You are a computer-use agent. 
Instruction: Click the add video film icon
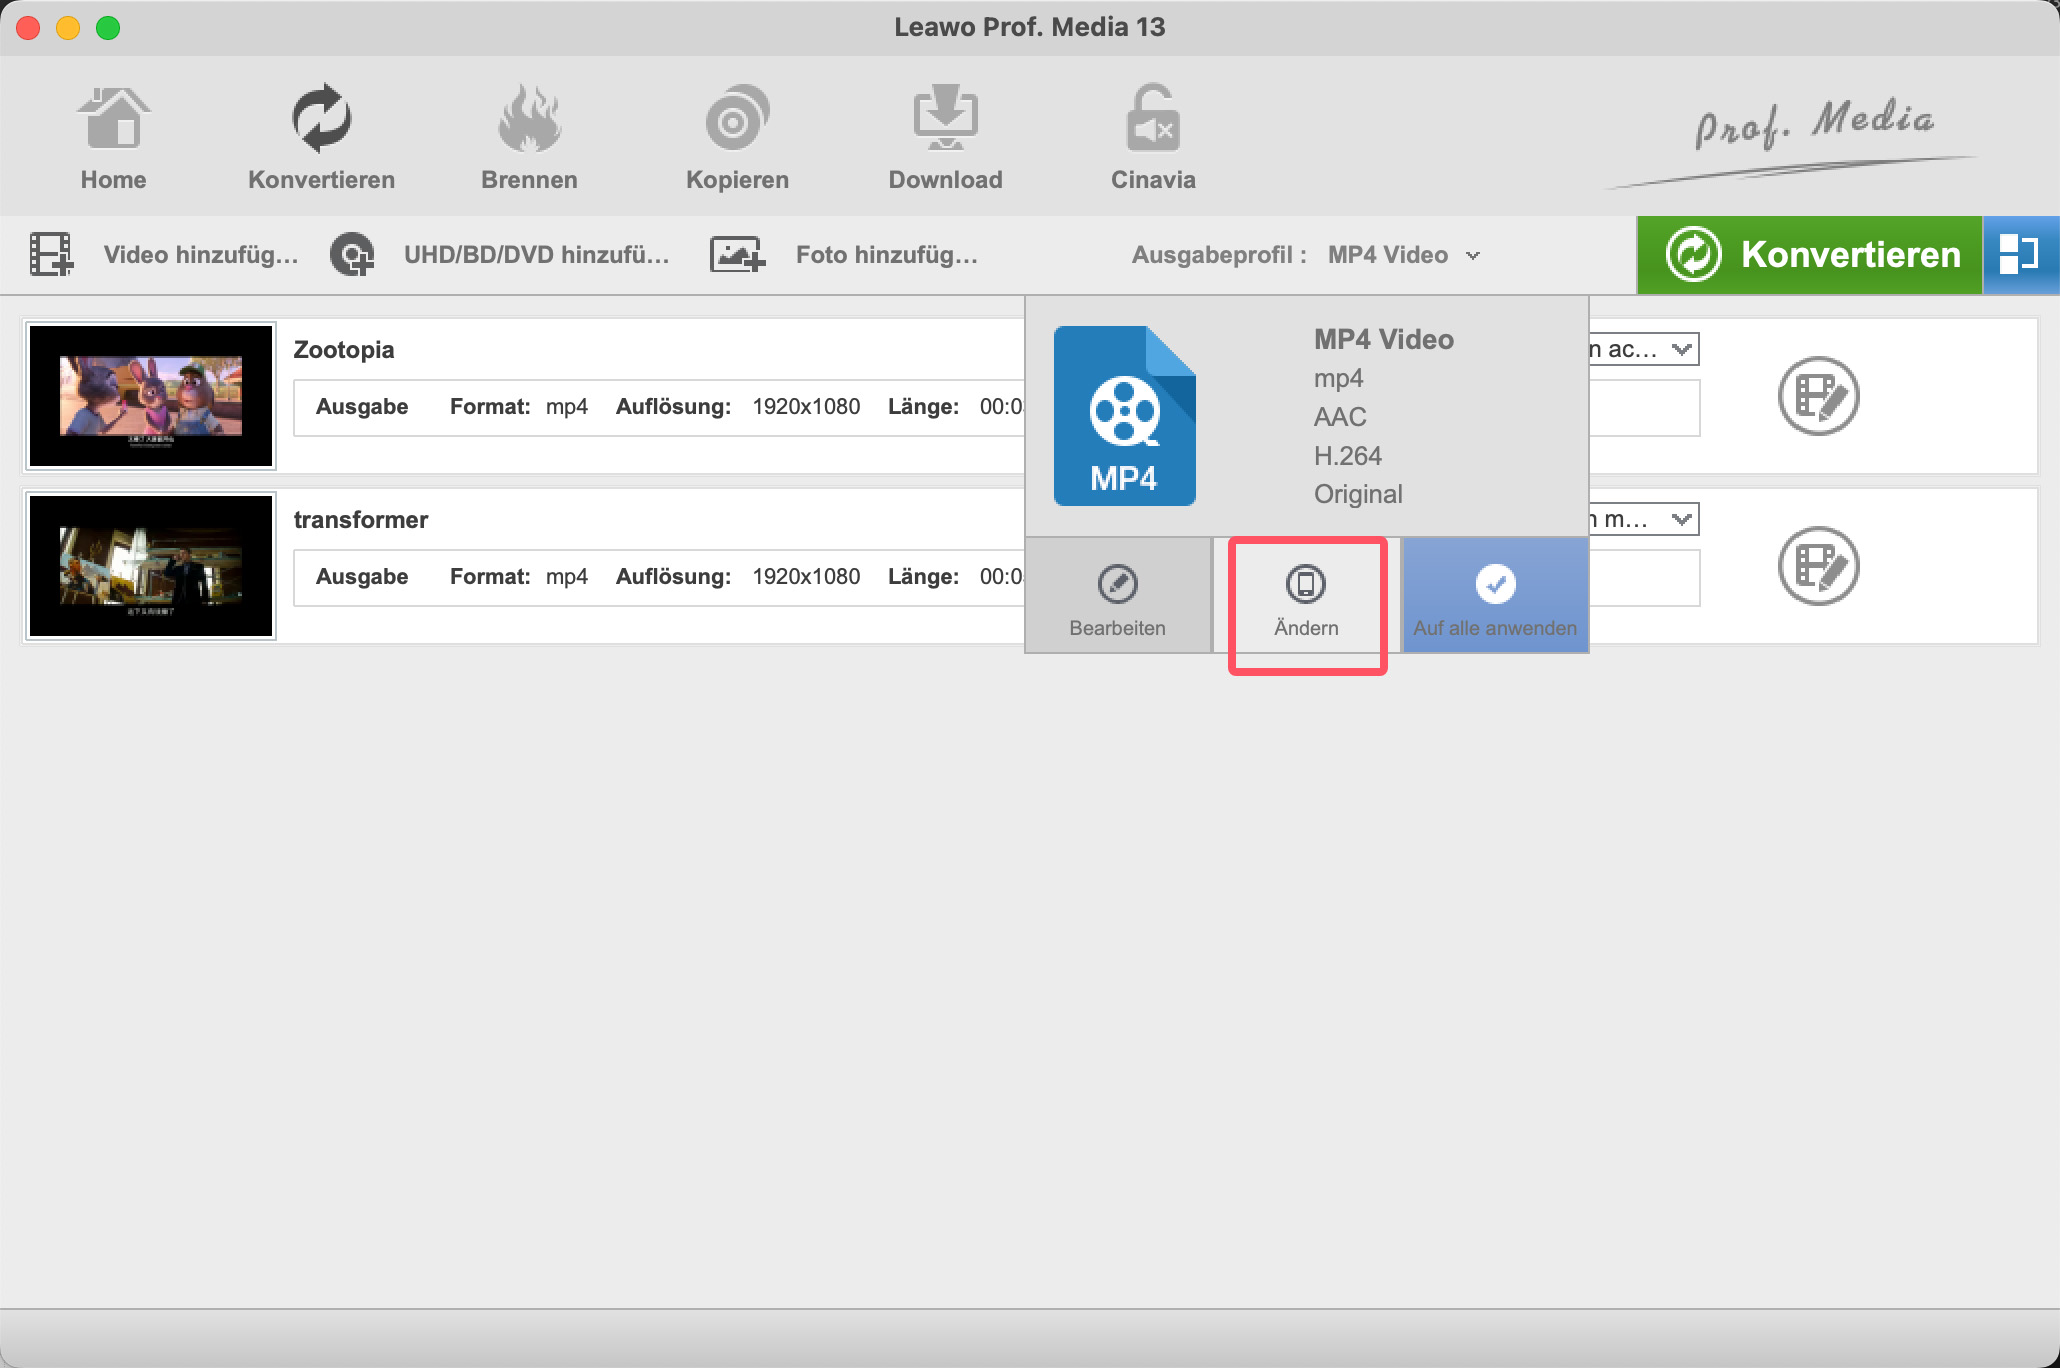[51, 254]
